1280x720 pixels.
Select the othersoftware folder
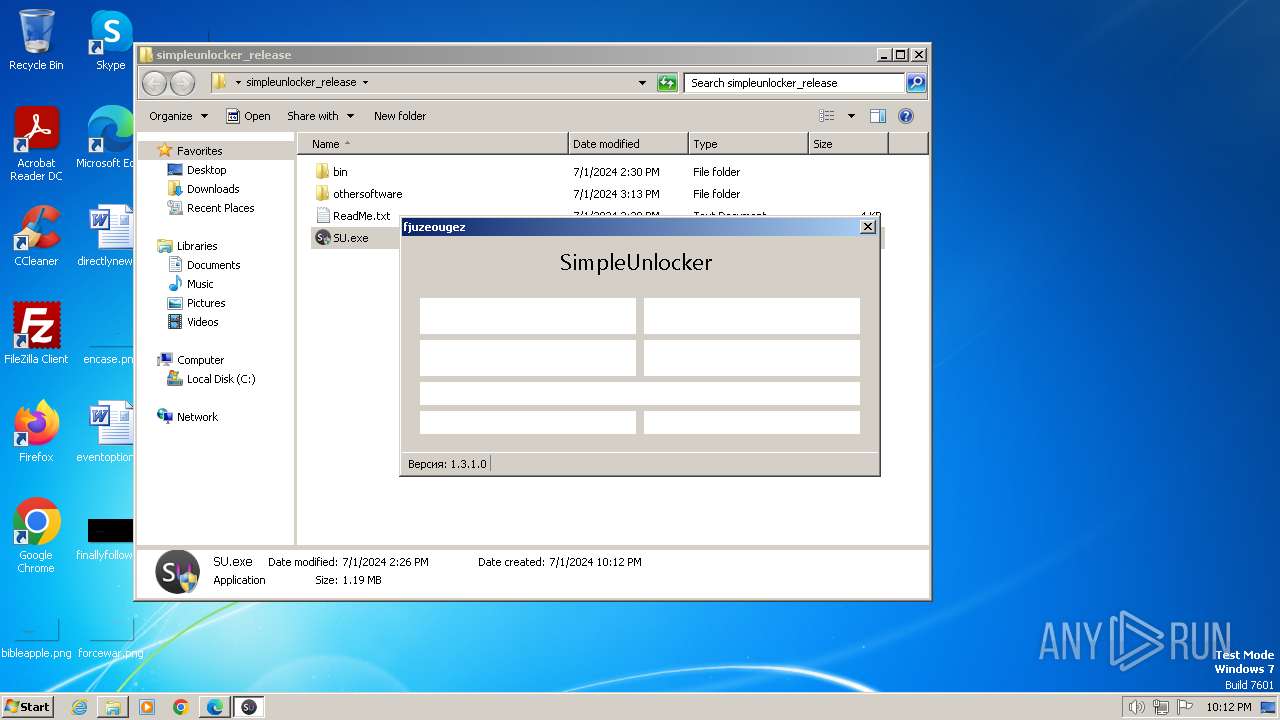(367, 194)
